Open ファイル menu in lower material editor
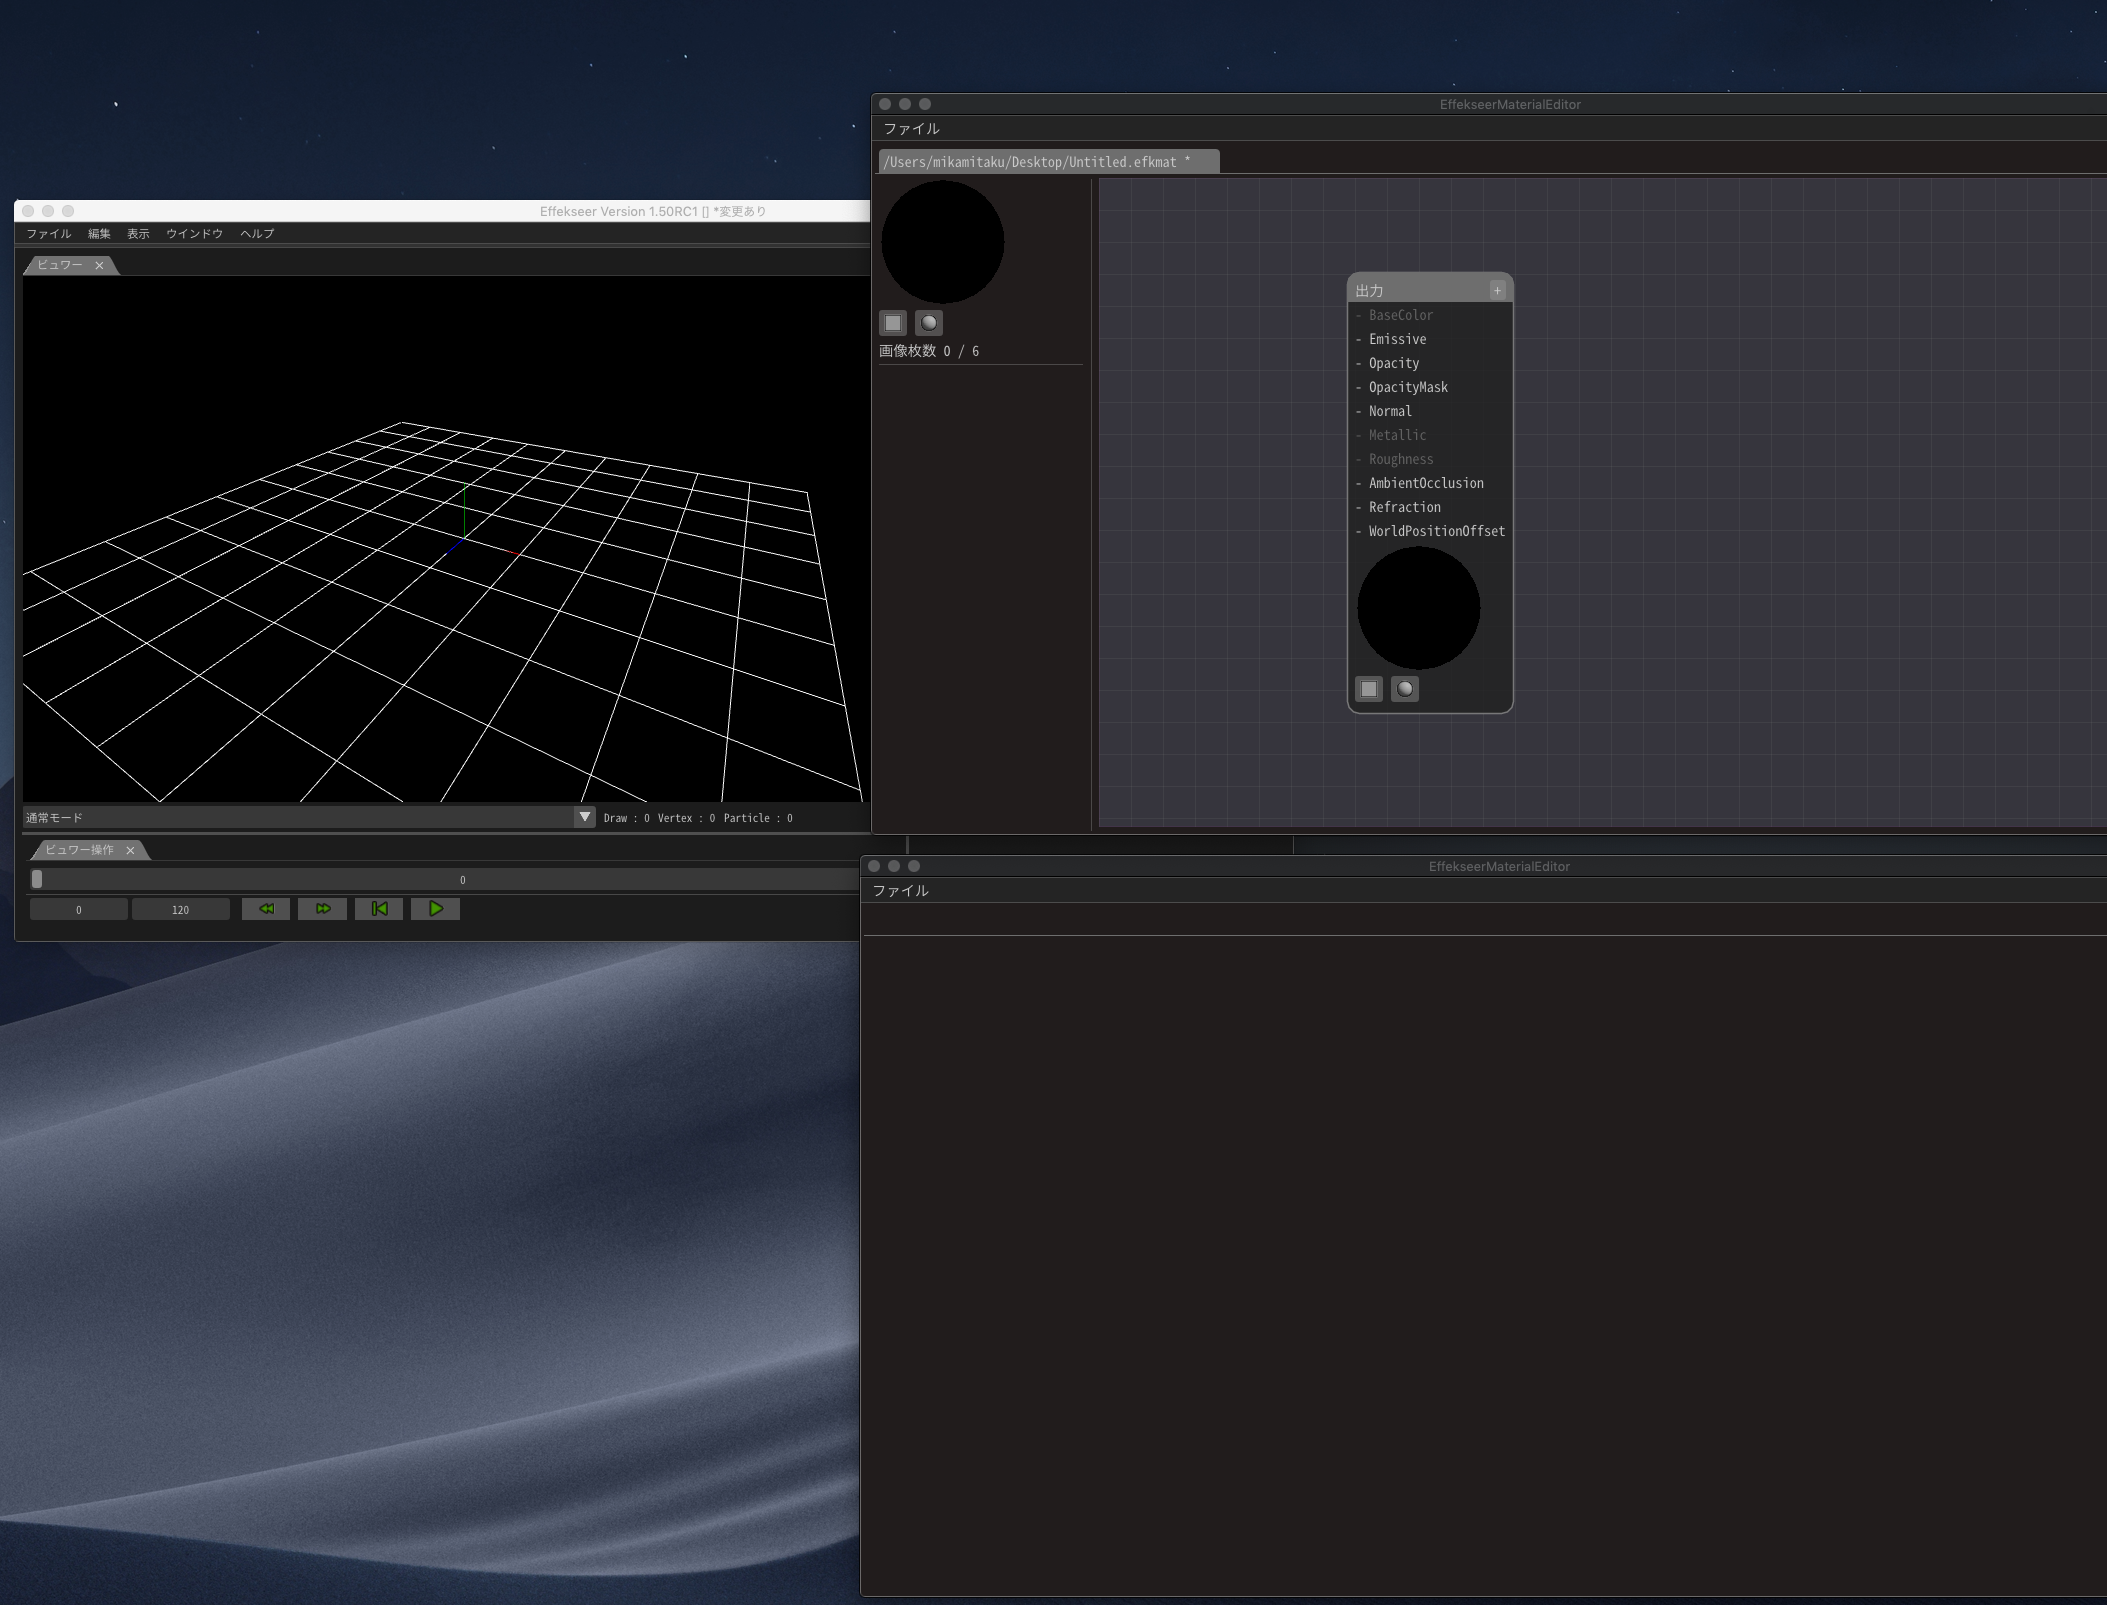2107x1605 pixels. coord(900,891)
